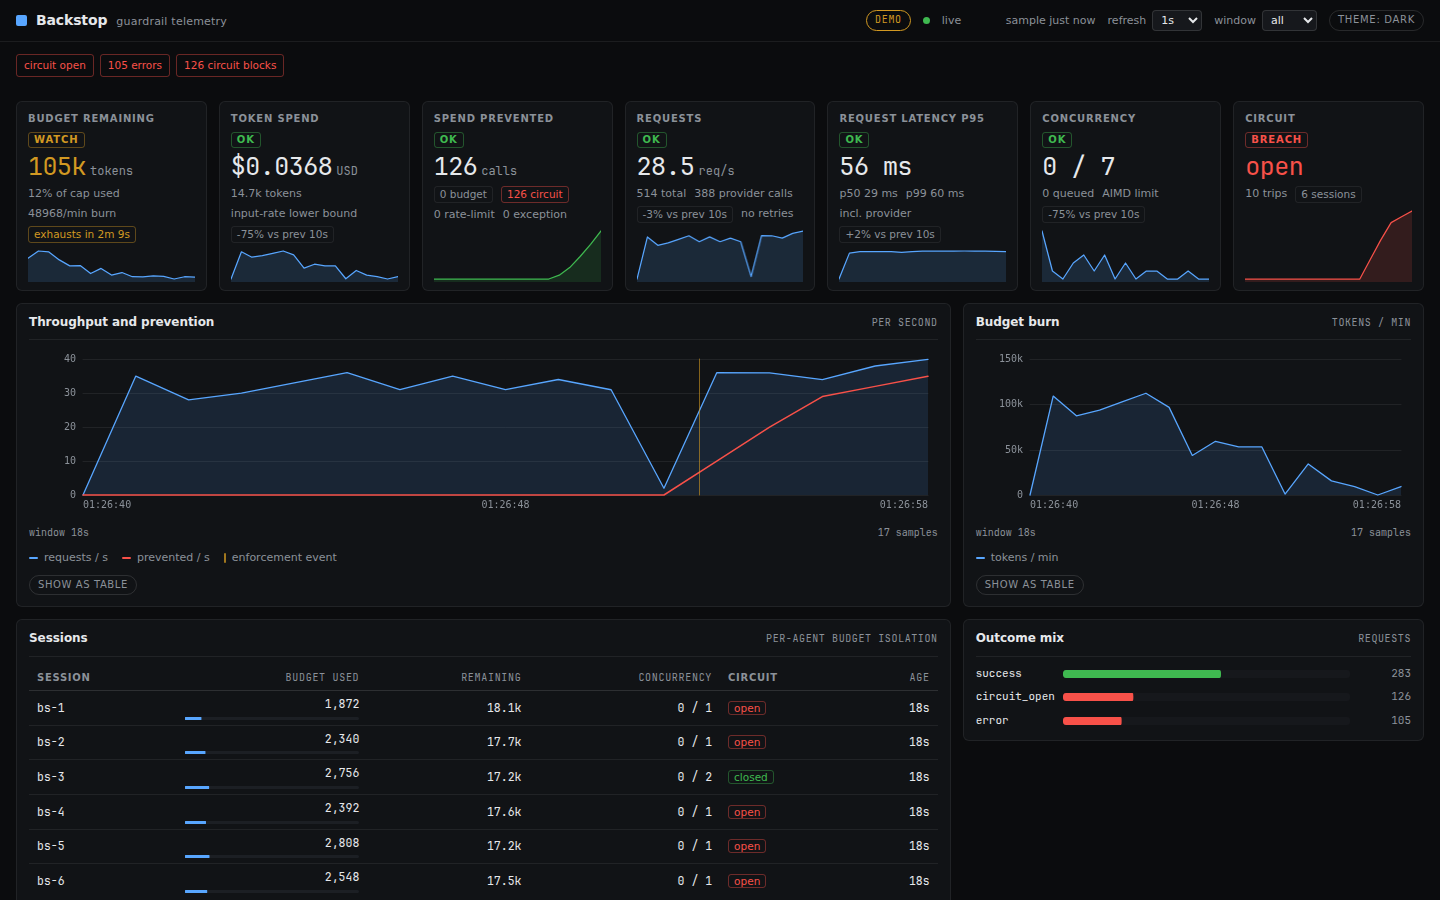
Task: Show Budget burn chart as table
Action: pyautogui.click(x=1030, y=584)
